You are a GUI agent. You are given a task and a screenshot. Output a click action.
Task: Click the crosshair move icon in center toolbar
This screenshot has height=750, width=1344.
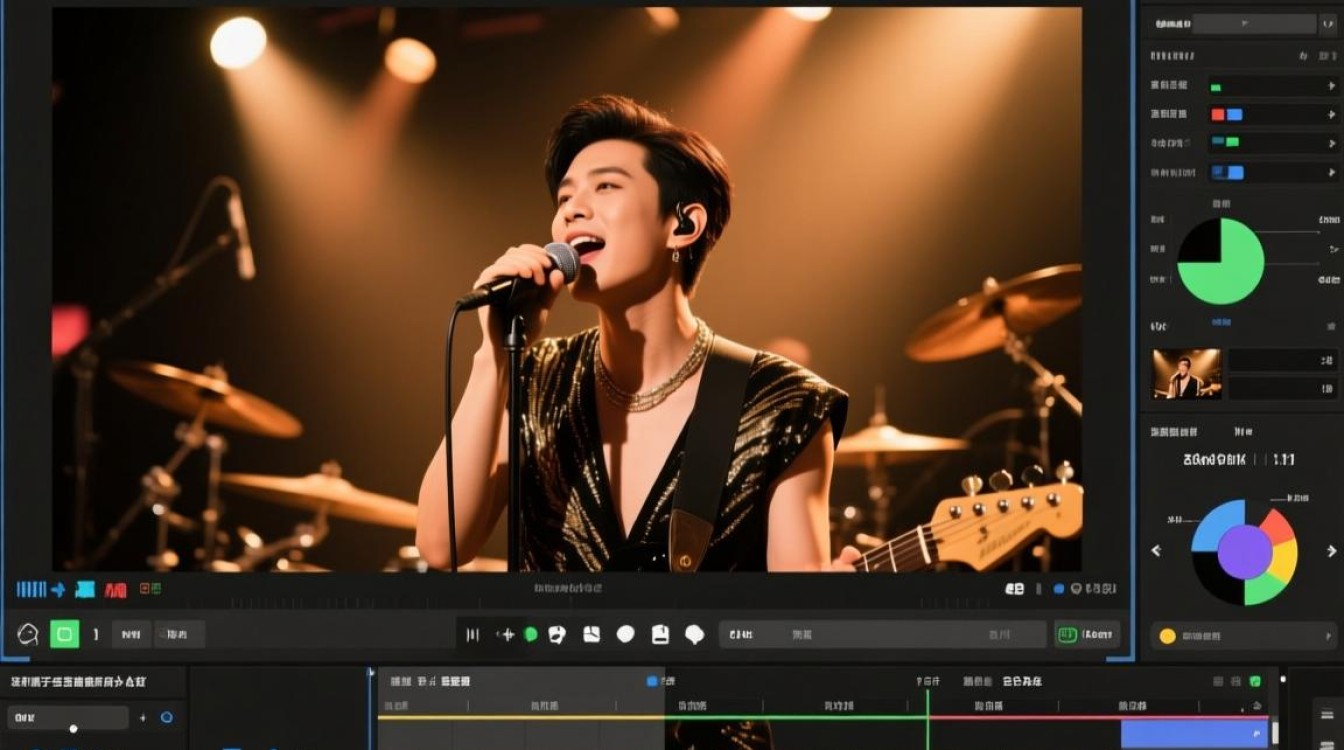click(x=506, y=634)
